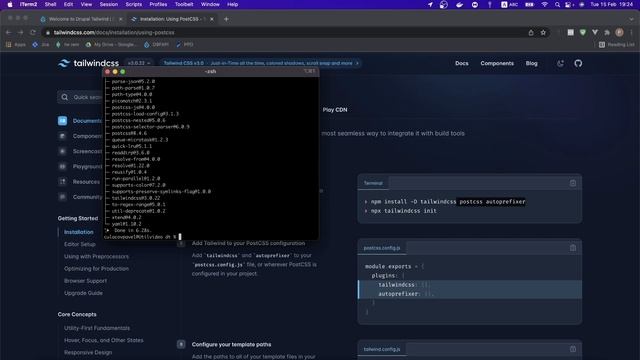The width and height of the screenshot is (640, 360).
Task: Open a new browser tab
Action: 226,19
